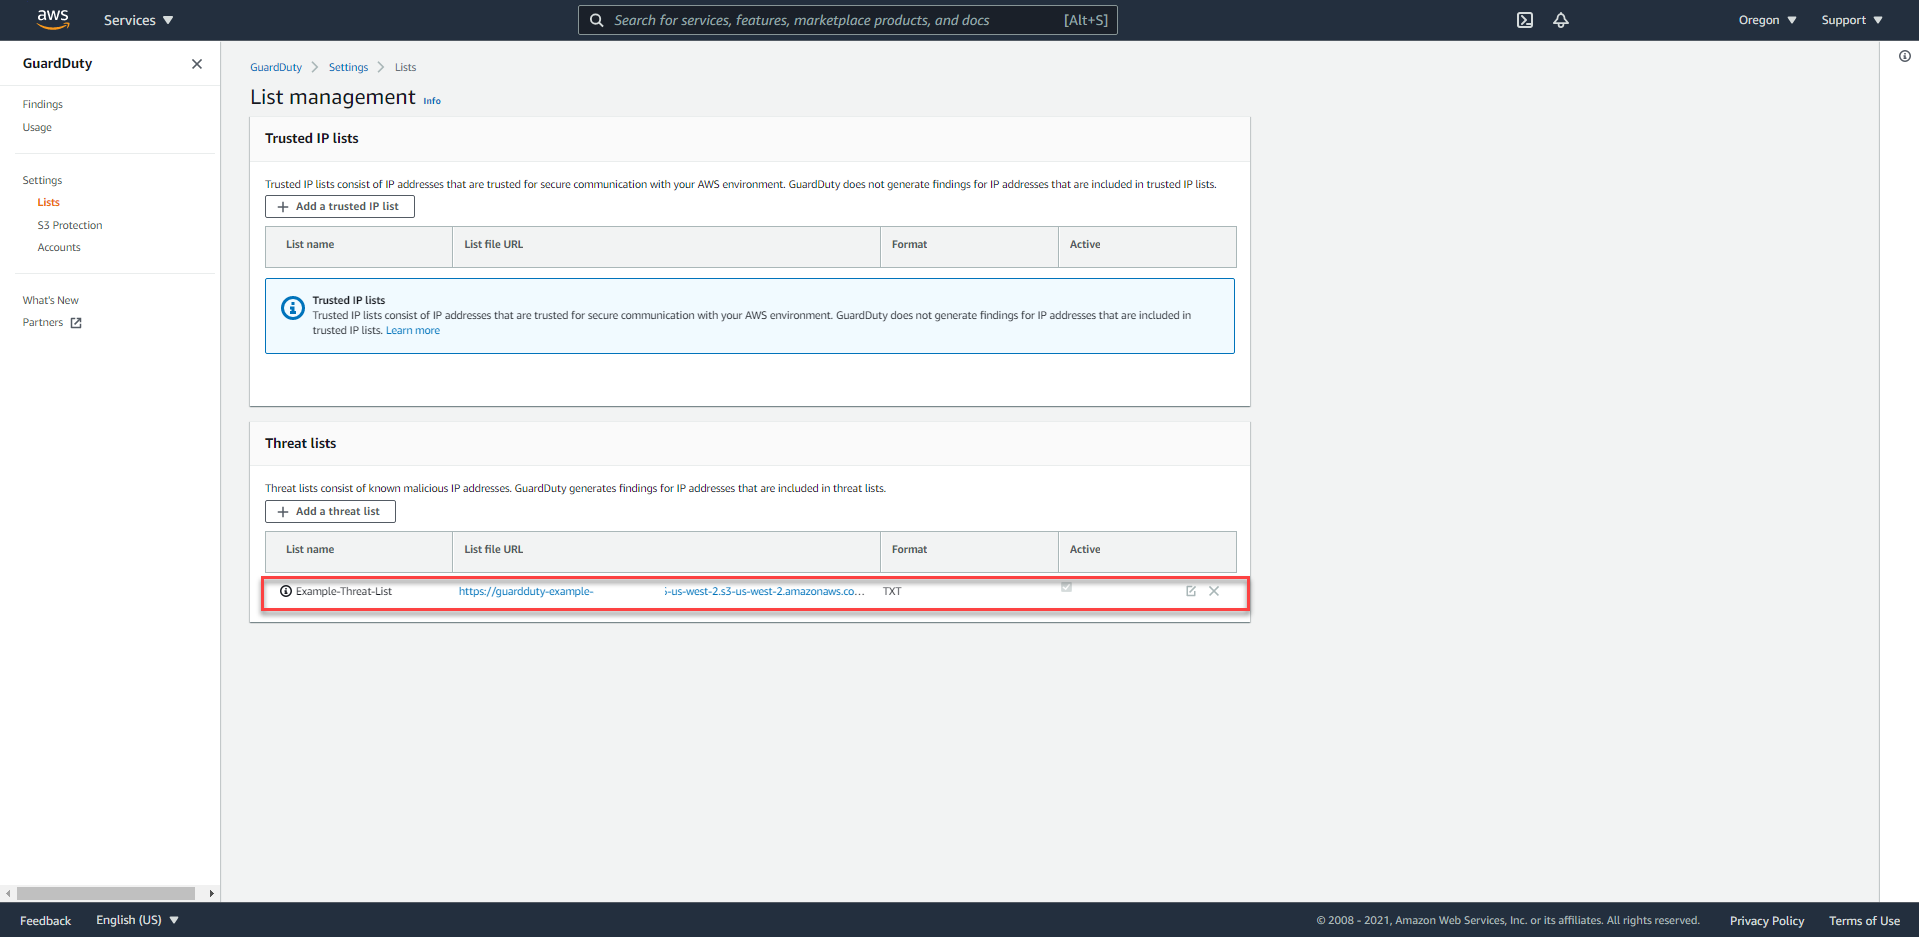
Task: Click the external link icon beside Partners
Action: [x=76, y=323]
